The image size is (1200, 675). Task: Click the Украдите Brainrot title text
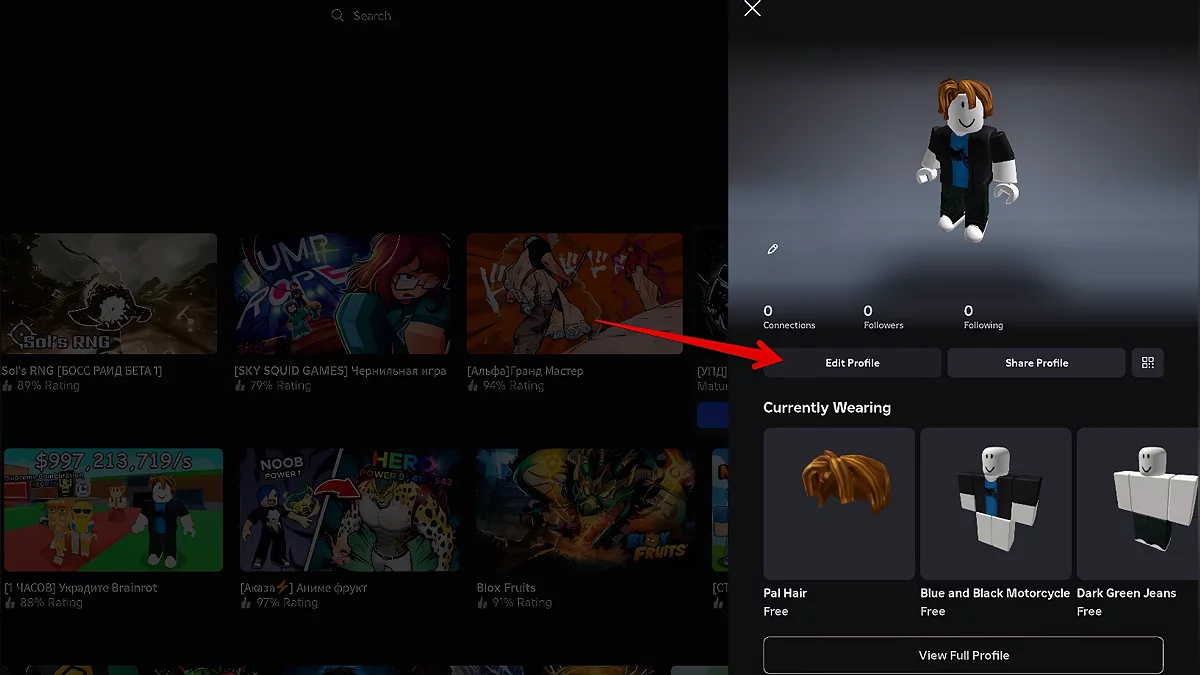(x=81, y=588)
